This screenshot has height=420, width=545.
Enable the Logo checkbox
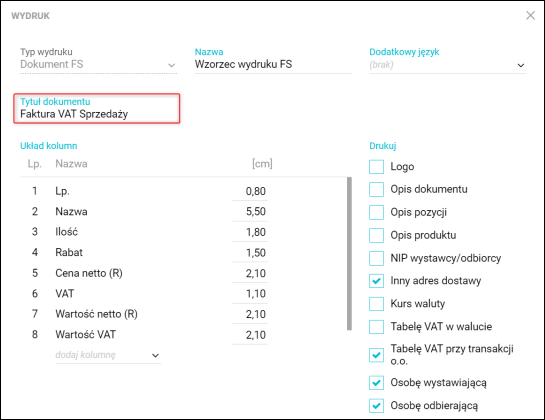point(376,167)
